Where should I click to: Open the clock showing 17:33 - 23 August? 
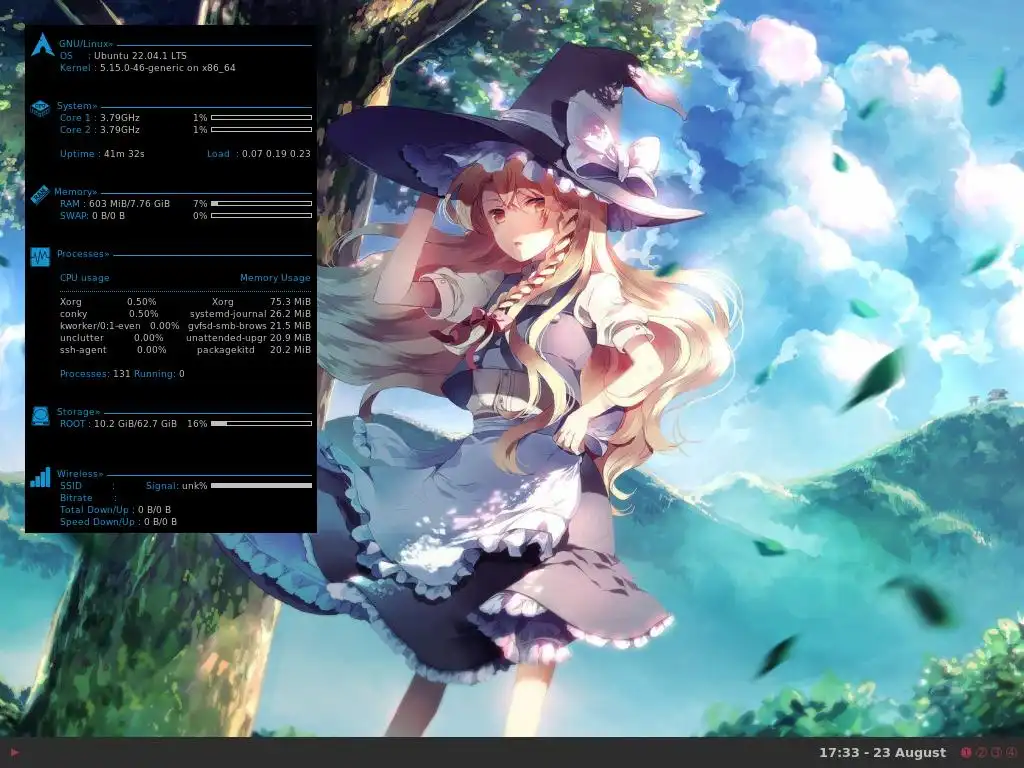882,752
